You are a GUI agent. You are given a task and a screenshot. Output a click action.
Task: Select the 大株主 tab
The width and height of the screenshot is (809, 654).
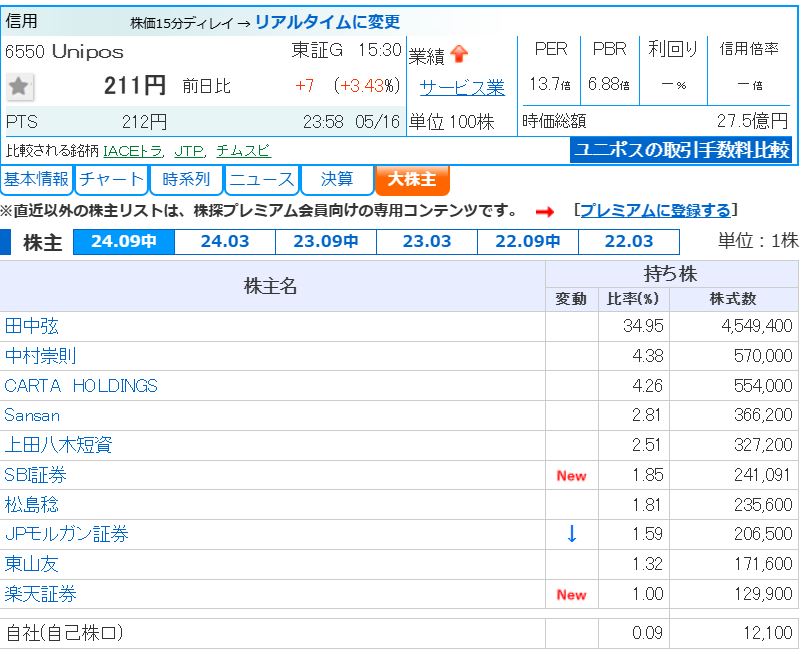pos(412,179)
